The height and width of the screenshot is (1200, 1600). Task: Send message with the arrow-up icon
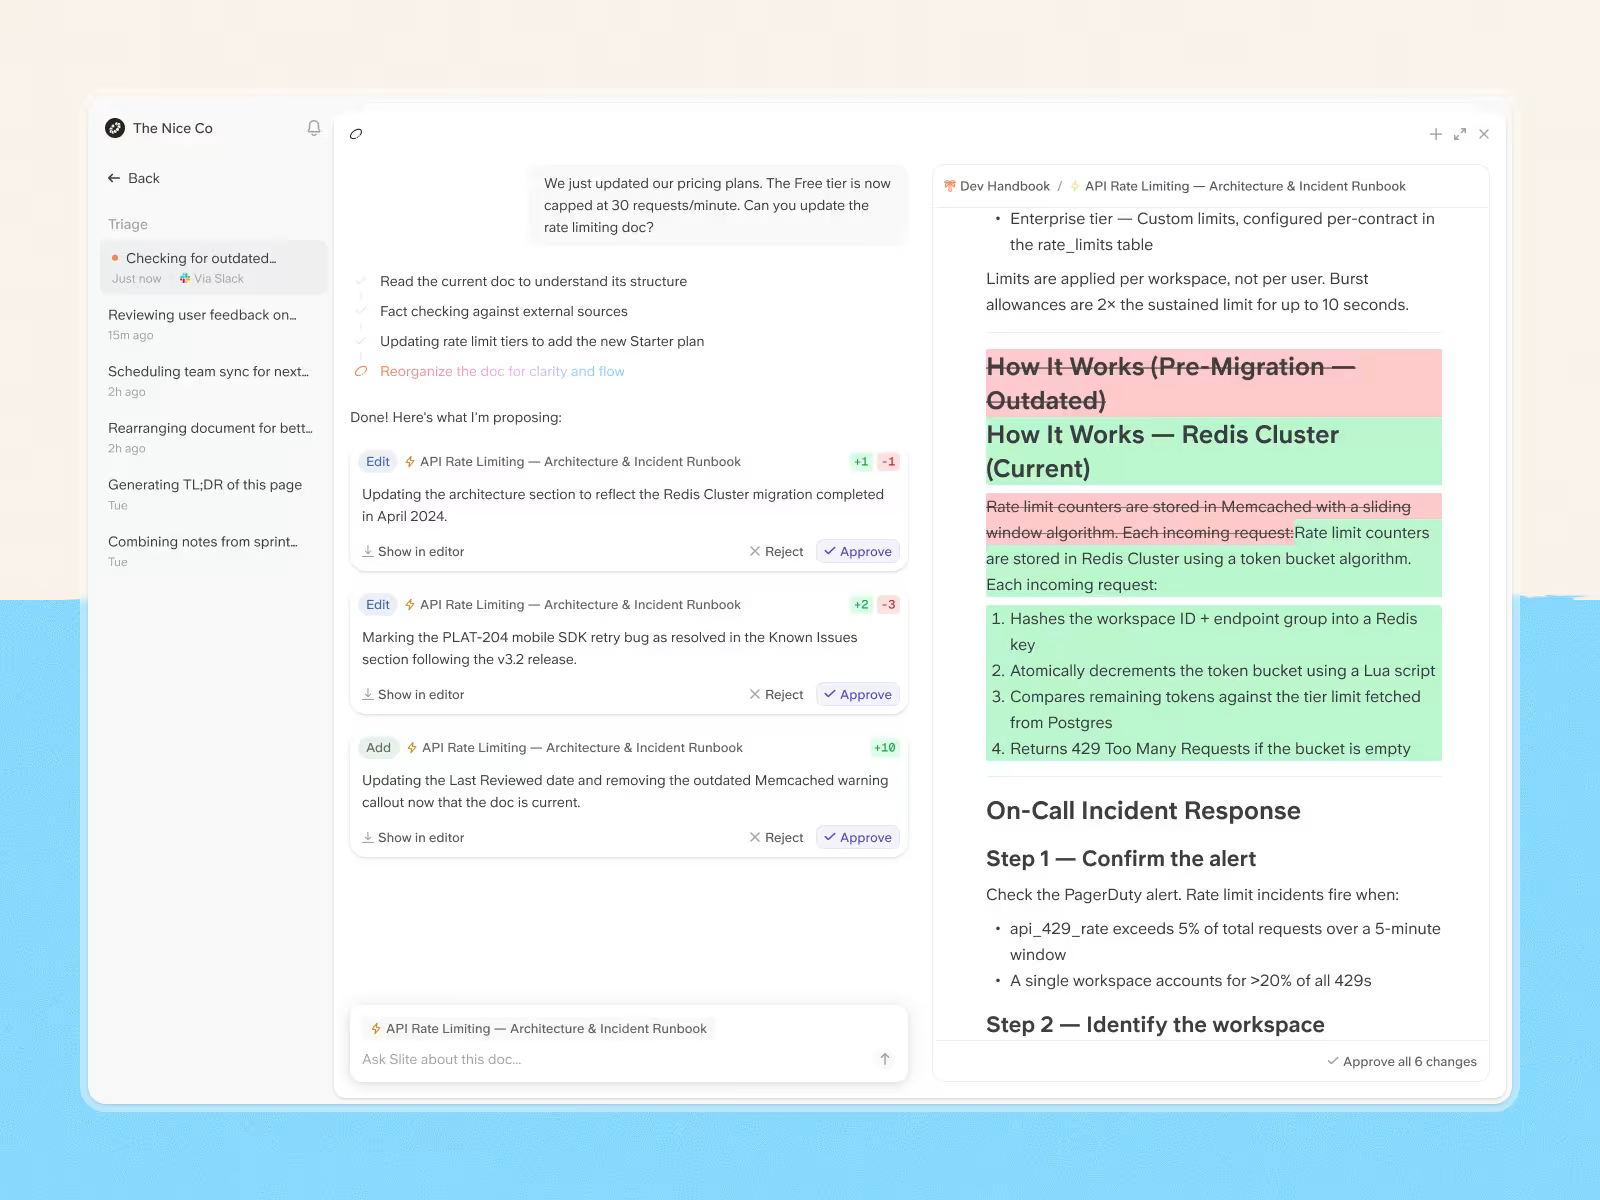click(x=885, y=1059)
